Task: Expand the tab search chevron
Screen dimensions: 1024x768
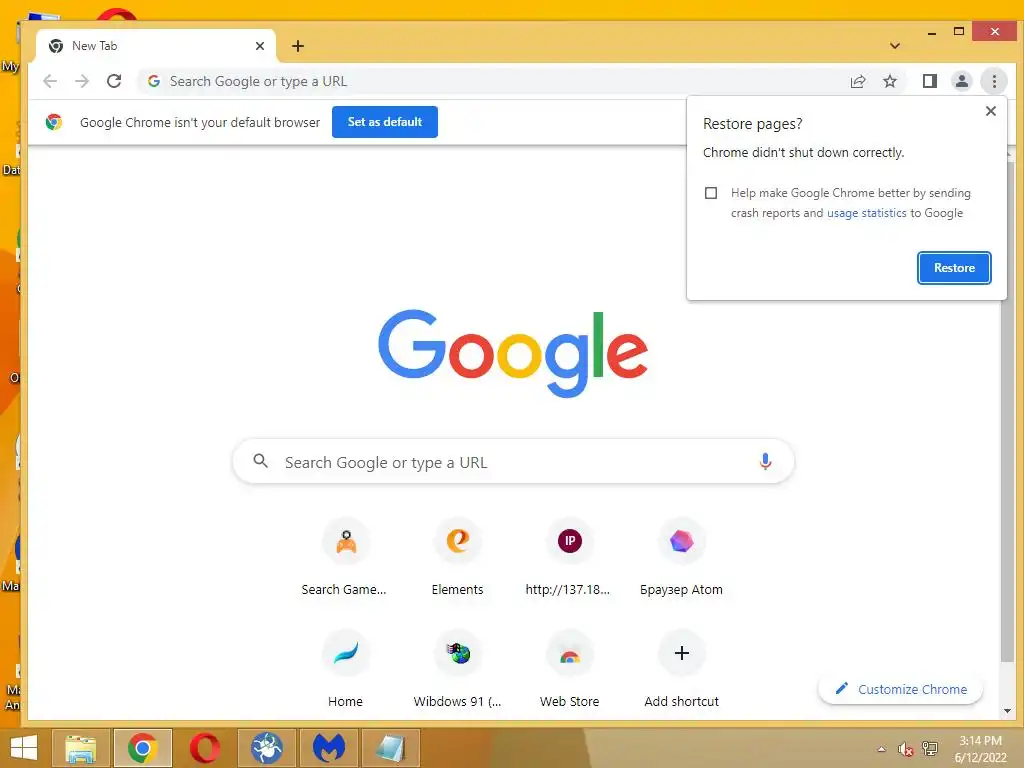Action: (895, 46)
